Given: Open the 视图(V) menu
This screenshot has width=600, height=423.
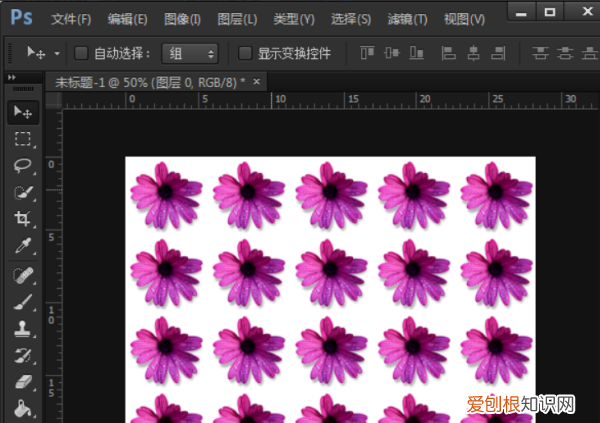Looking at the screenshot, I should (464, 19).
